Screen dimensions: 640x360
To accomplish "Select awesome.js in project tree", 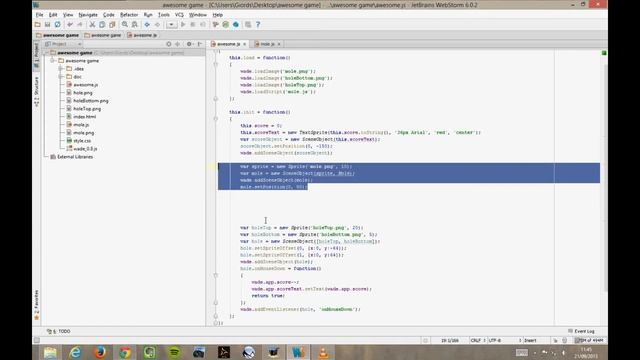I will pyautogui.click(x=85, y=84).
